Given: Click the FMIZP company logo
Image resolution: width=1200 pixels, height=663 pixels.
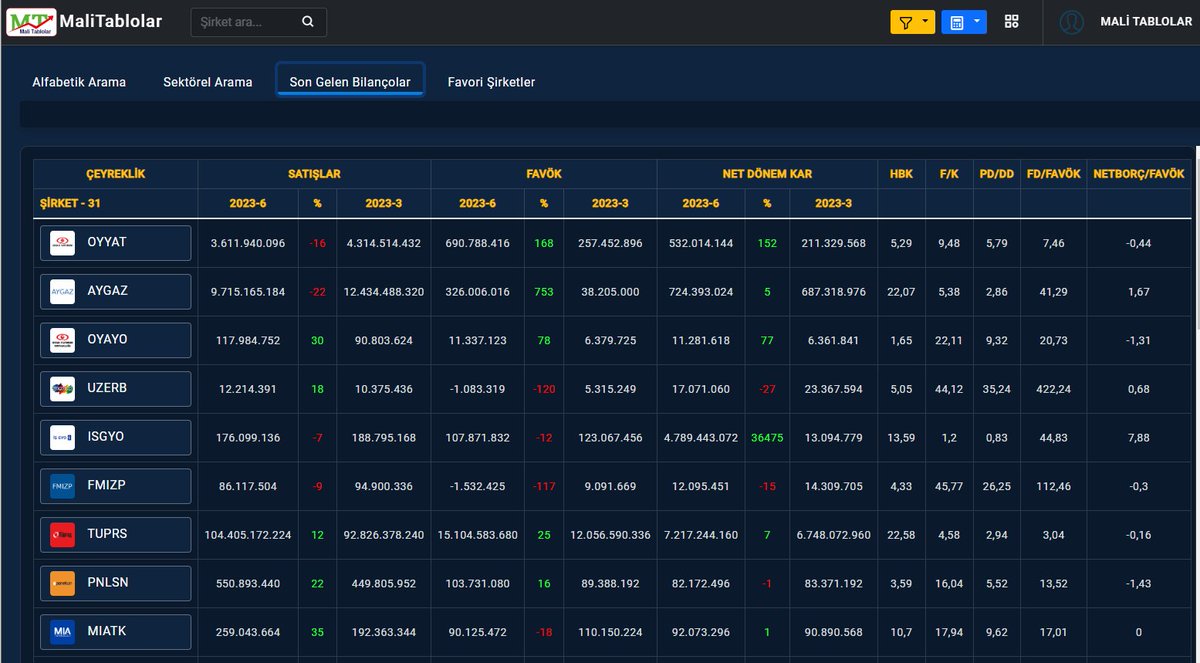Looking at the screenshot, I should 62,486.
